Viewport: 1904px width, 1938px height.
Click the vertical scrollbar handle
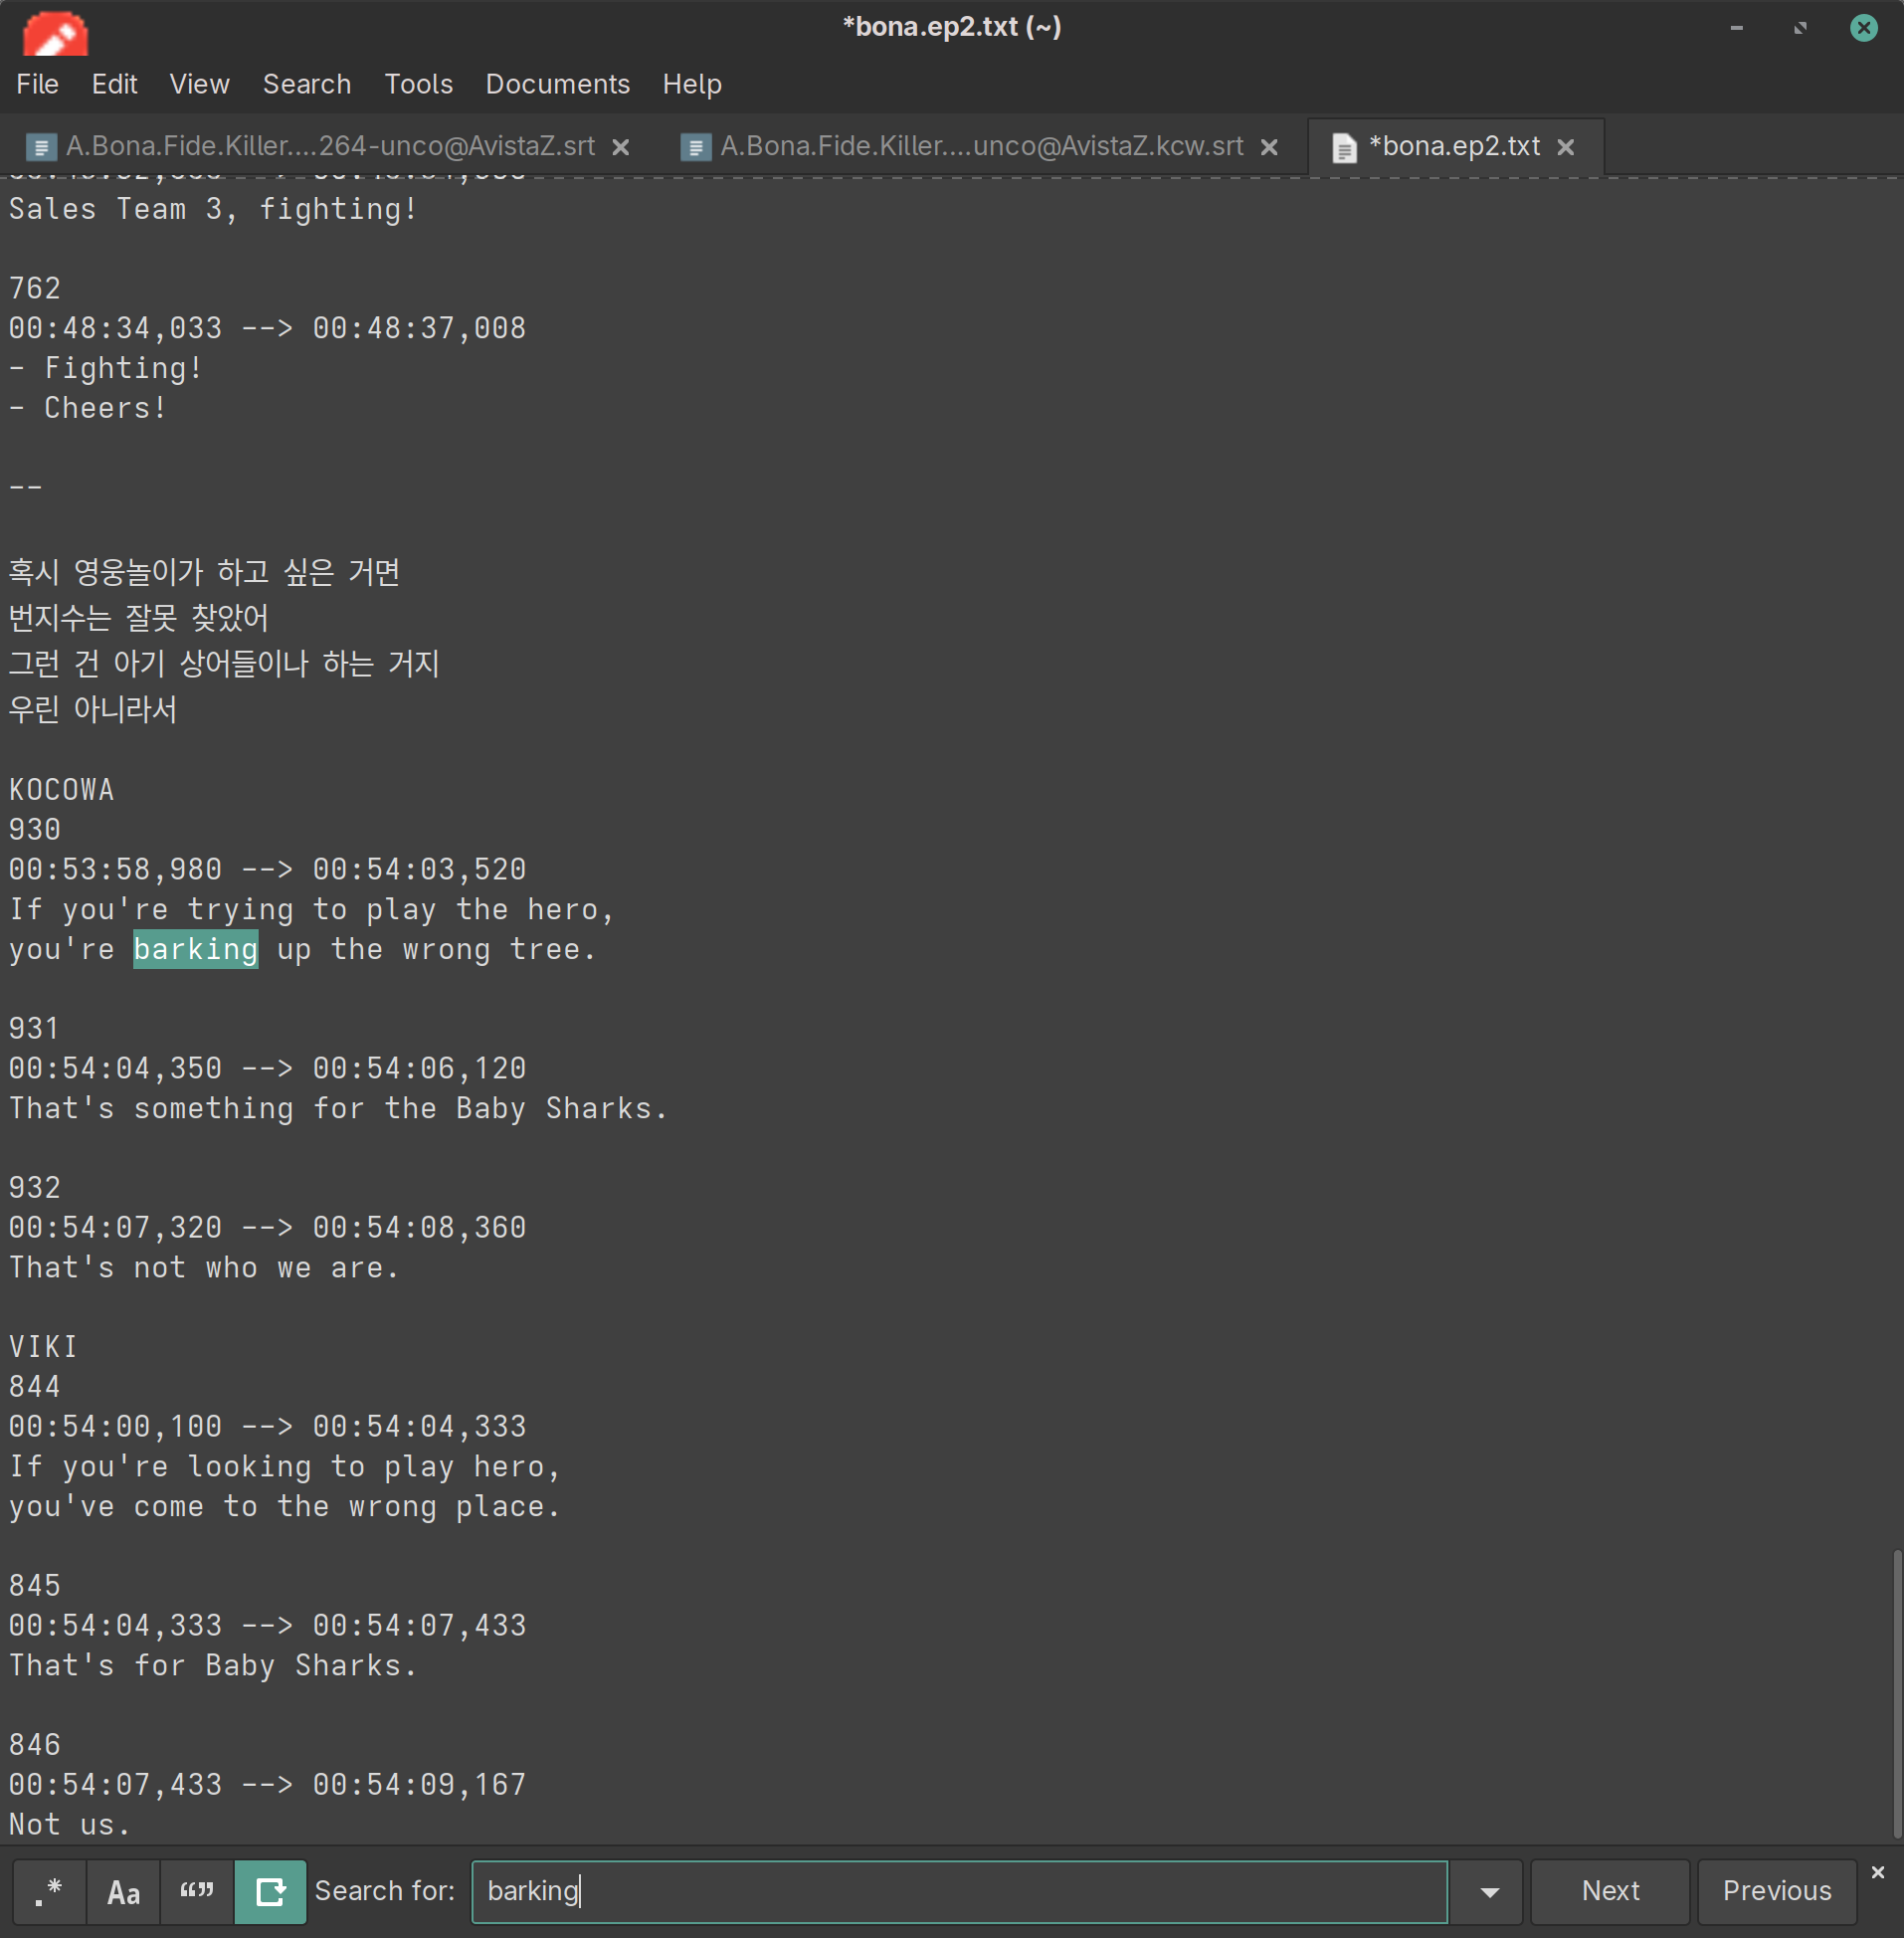point(1896,1692)
